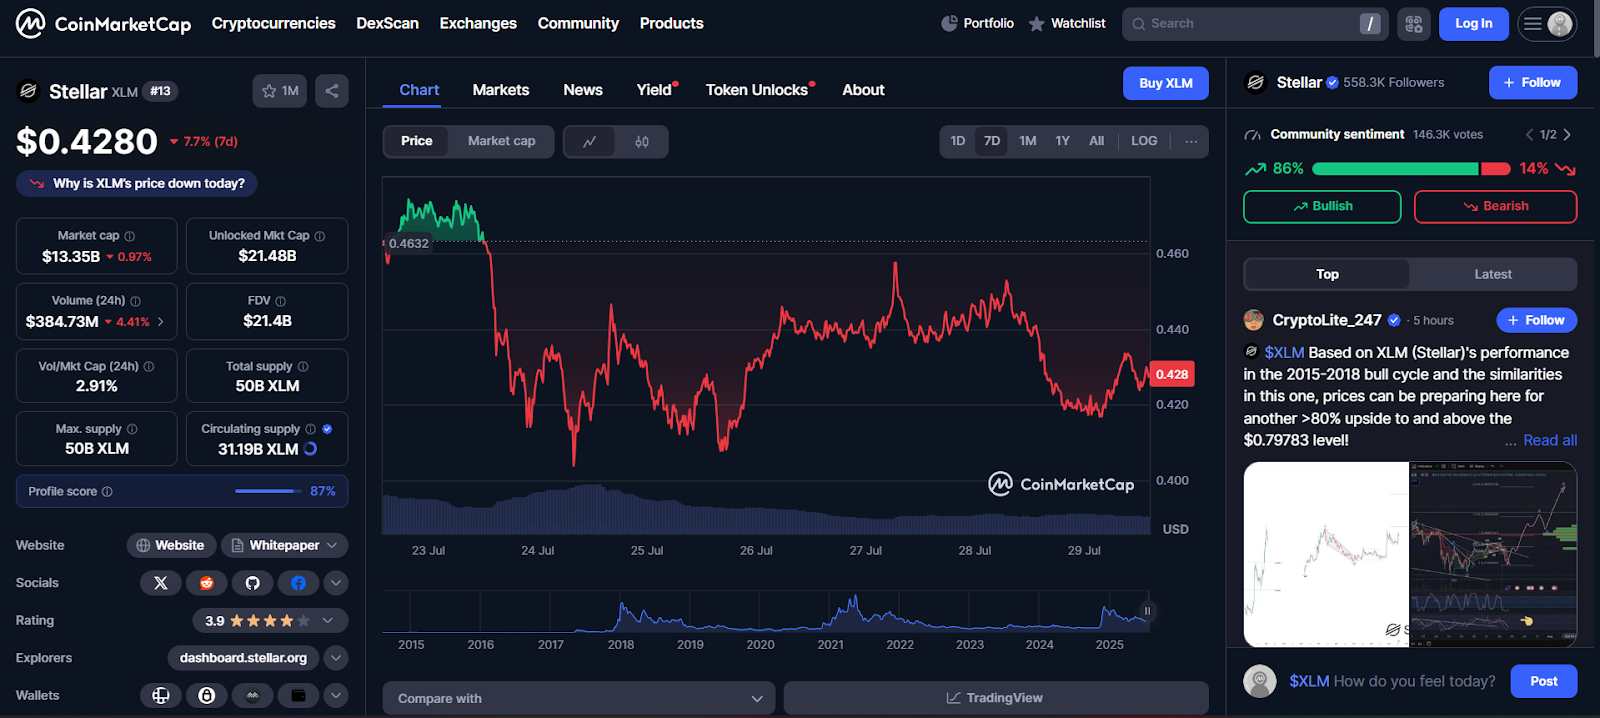
Task: Open the About tab
Action: [863, 90]
